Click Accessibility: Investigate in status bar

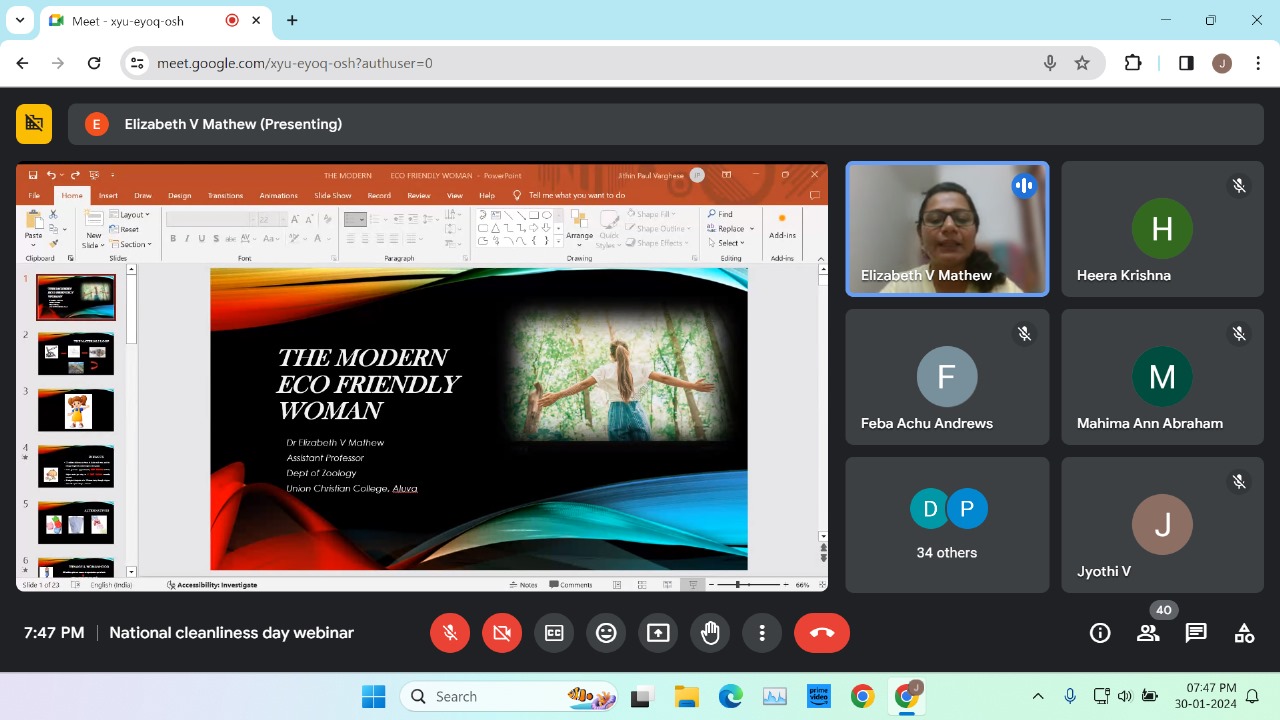coord(212,585)
